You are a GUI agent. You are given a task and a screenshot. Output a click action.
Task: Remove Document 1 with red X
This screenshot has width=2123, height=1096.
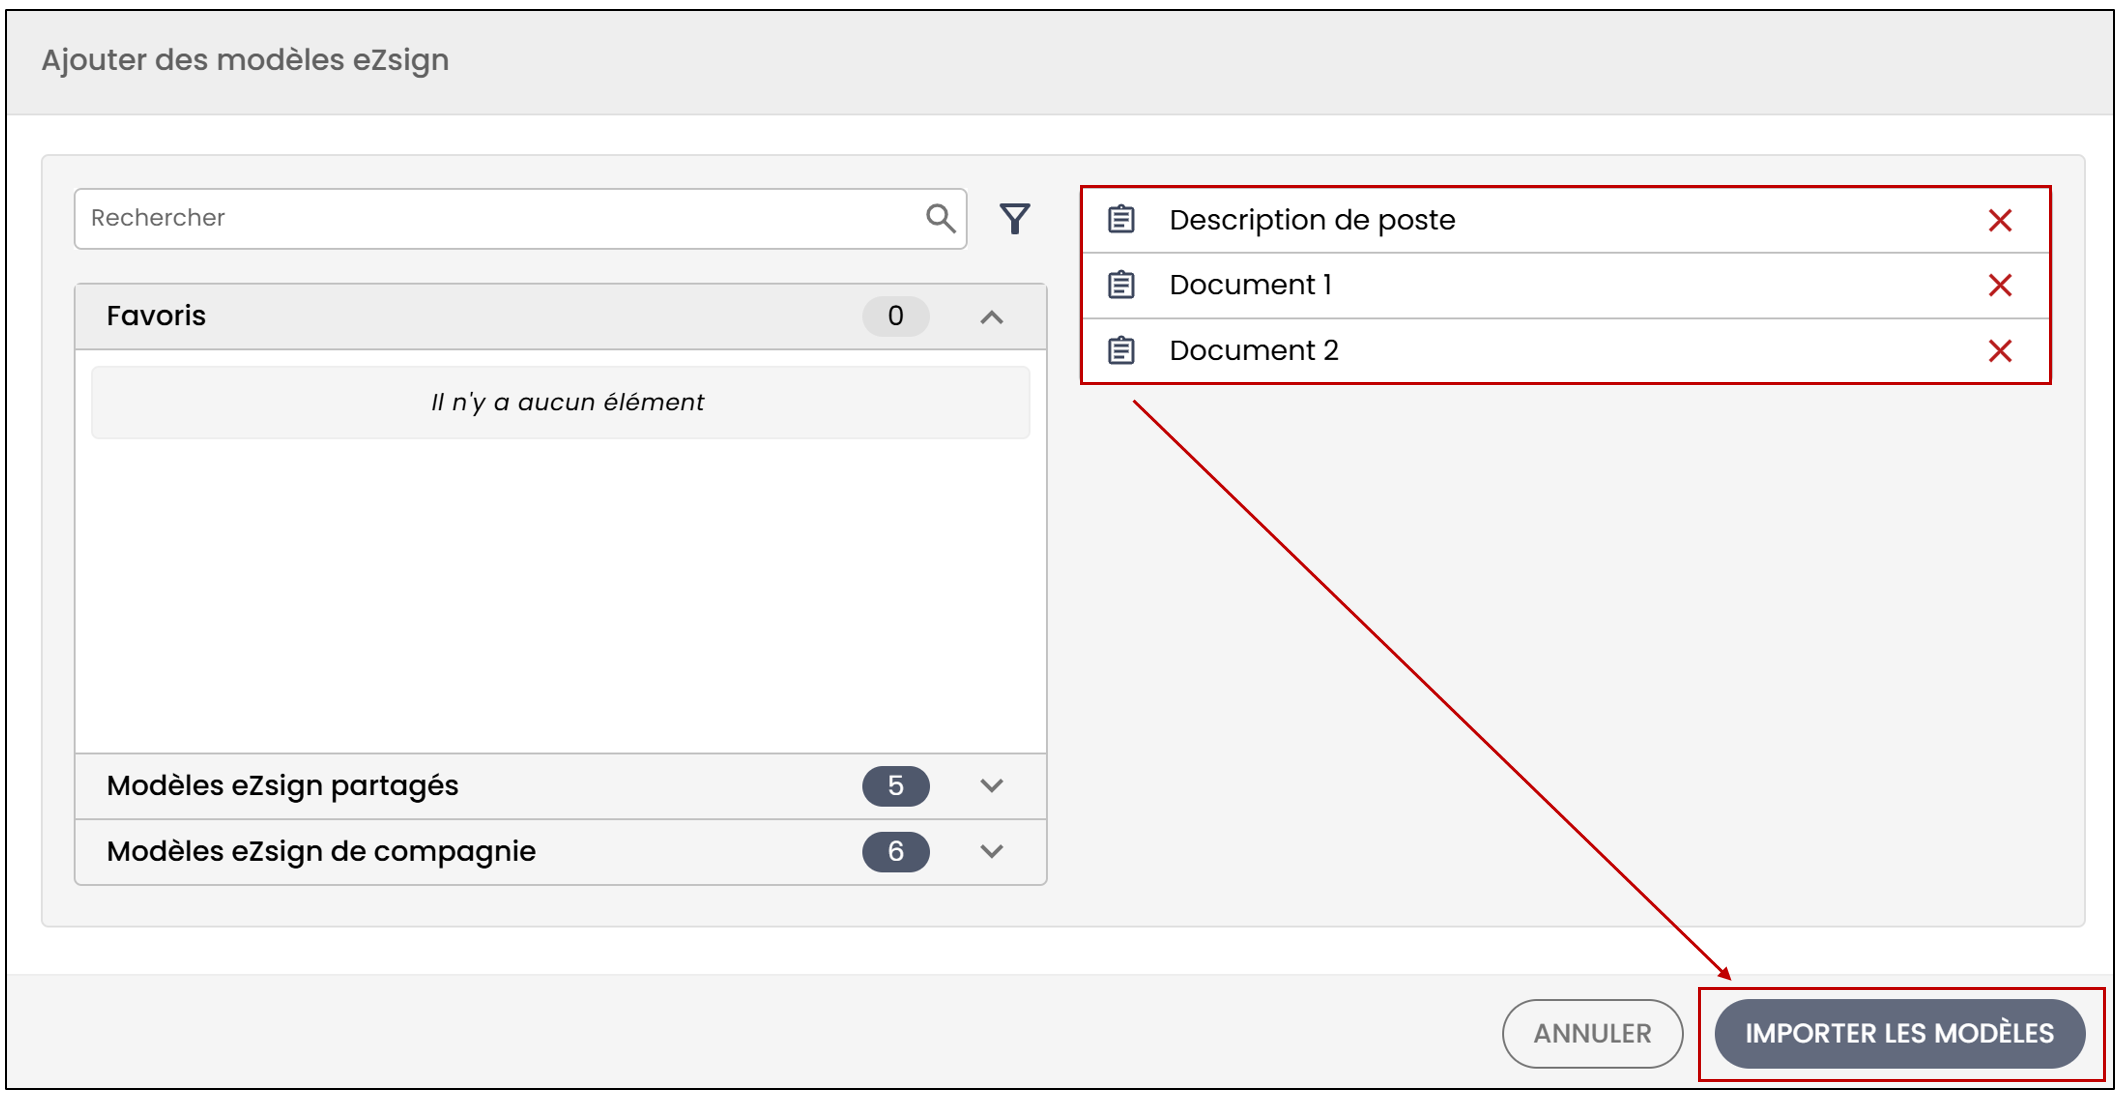coord(2000,285)
